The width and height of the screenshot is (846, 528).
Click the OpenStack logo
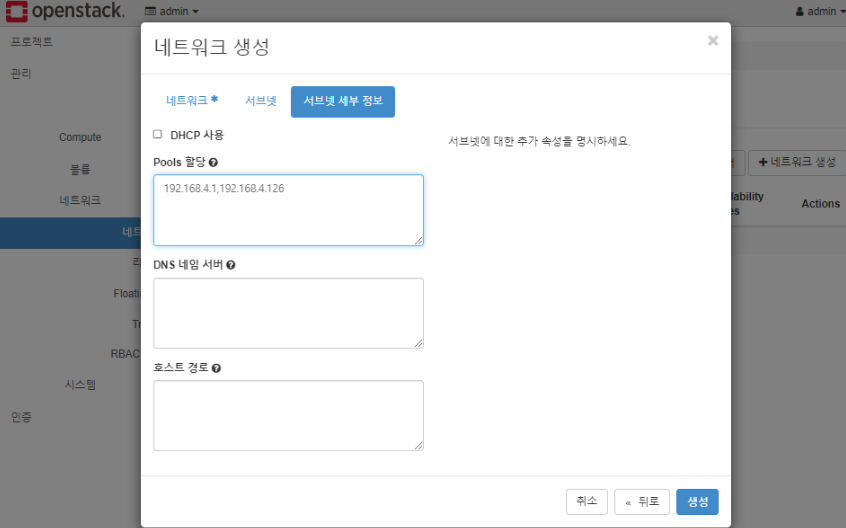tap(65, 11)
